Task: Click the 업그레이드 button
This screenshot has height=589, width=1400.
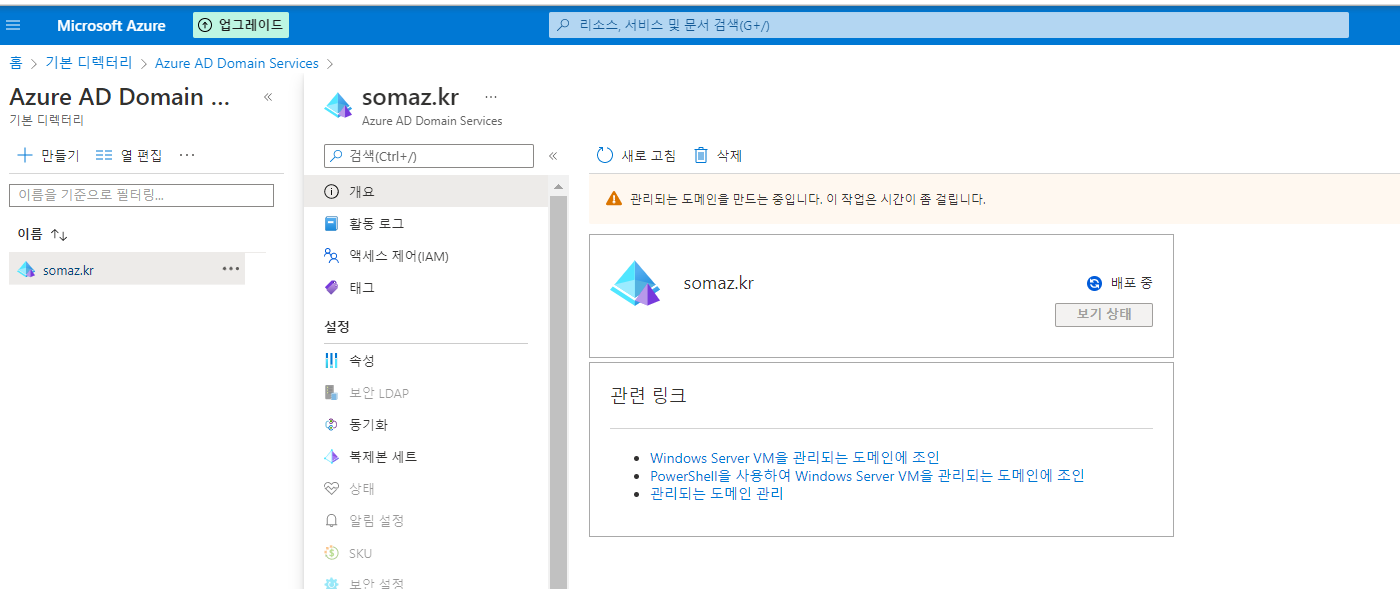Action: (241, 25)
